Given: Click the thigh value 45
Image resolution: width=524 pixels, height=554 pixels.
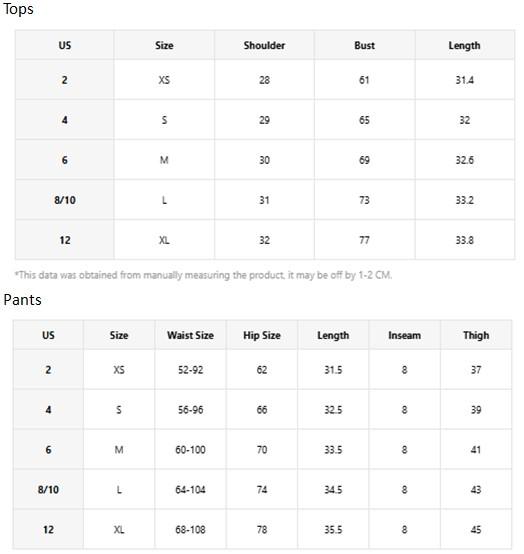Looking at the screenshot, I should 476,530.
